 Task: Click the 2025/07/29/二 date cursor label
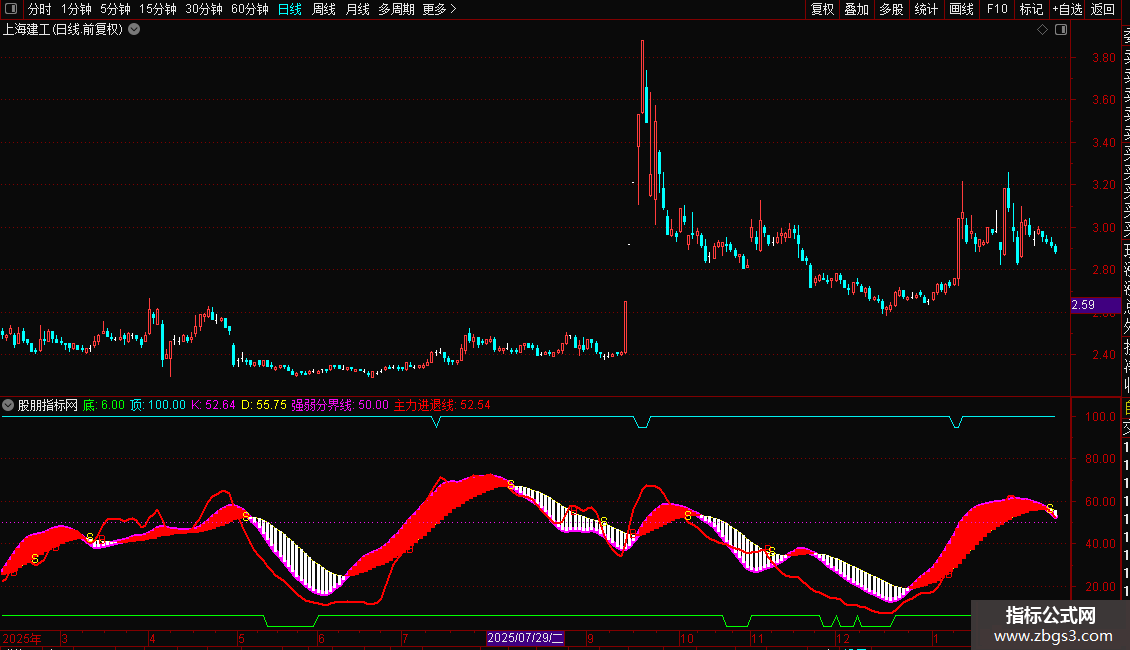[525, 638]
